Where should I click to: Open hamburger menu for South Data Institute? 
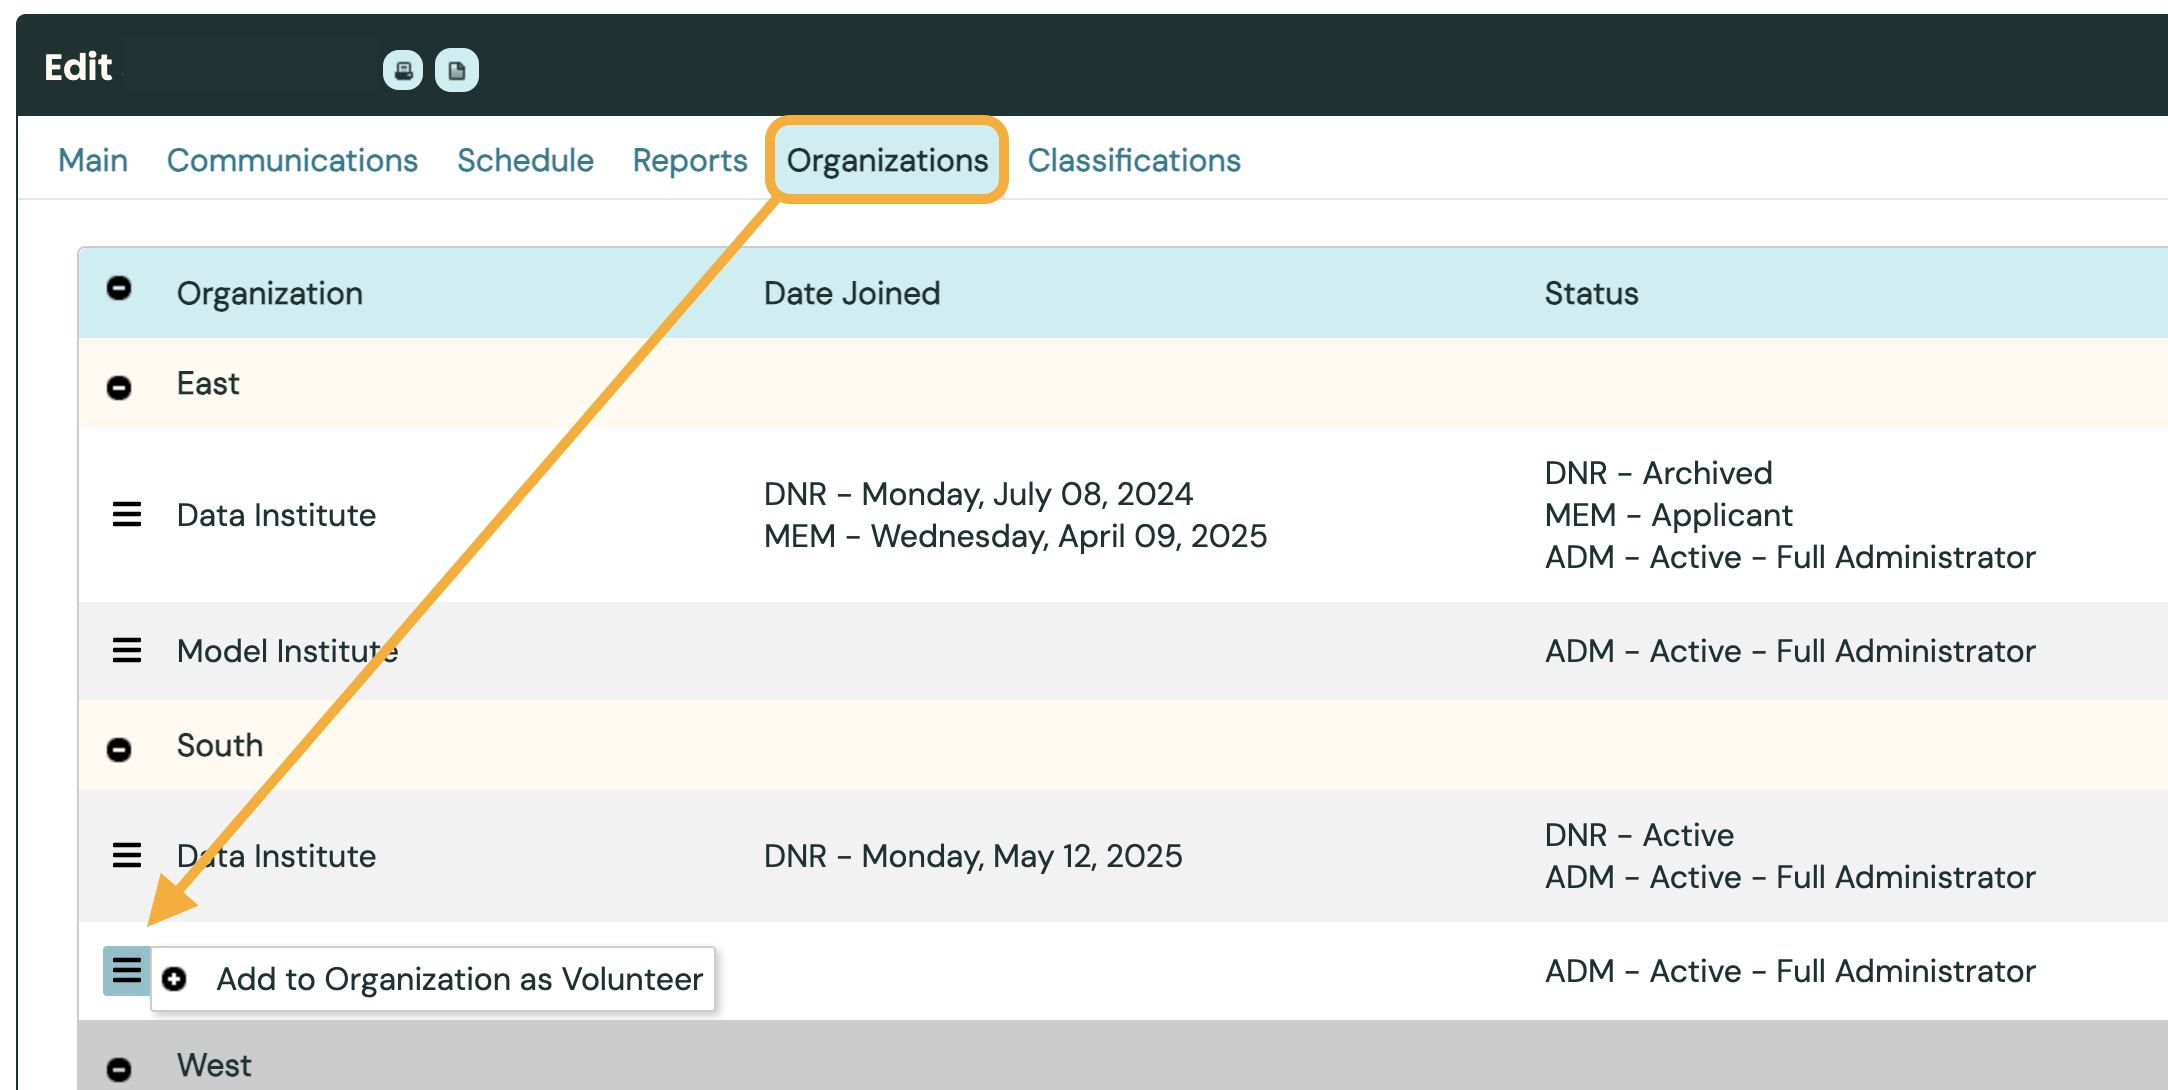pyautogui.click(x=126, y=856)
